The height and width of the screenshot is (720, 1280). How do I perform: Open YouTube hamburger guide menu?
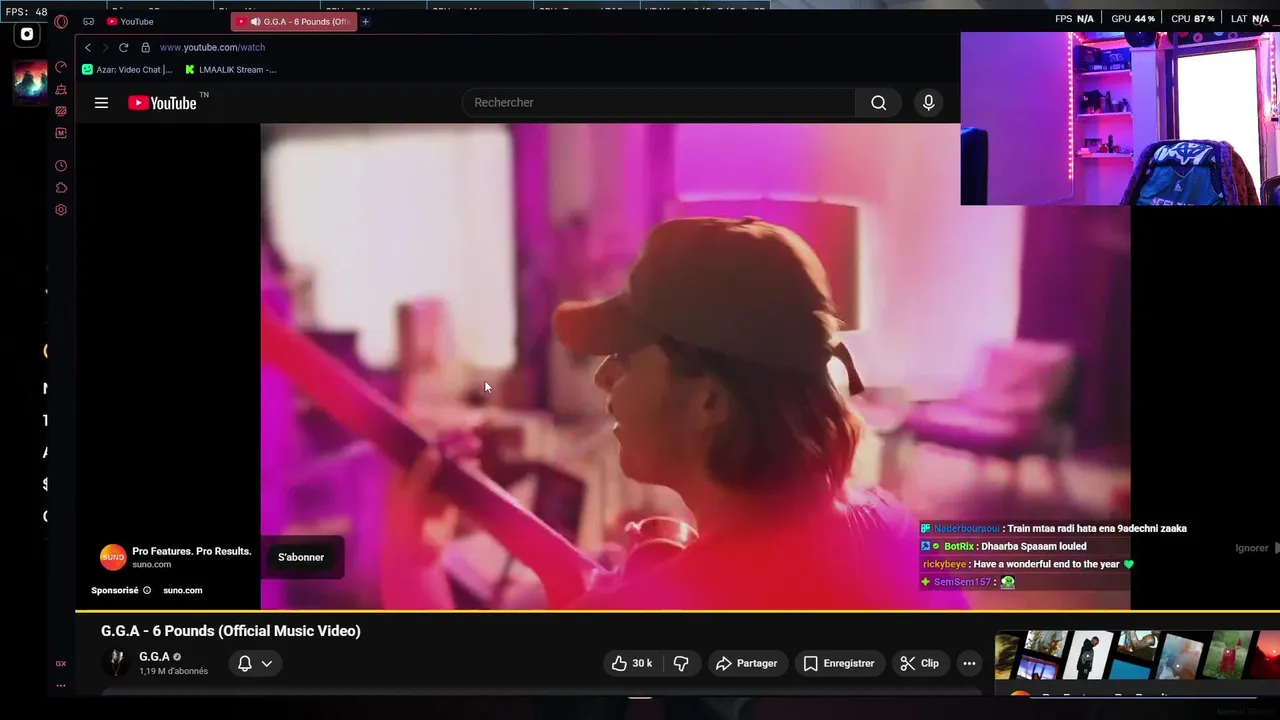tap(101, 102)
